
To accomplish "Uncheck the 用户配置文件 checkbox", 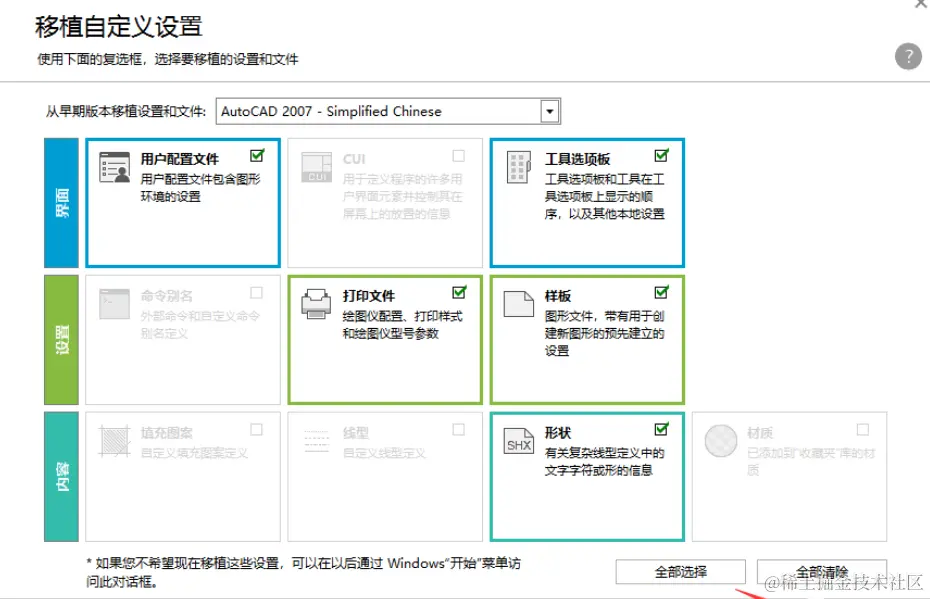I will click(x=257, y=155).
